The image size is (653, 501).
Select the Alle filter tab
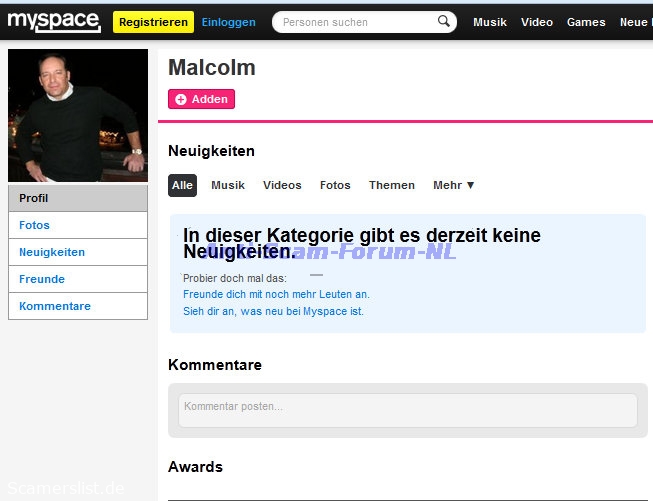point(182,185)
